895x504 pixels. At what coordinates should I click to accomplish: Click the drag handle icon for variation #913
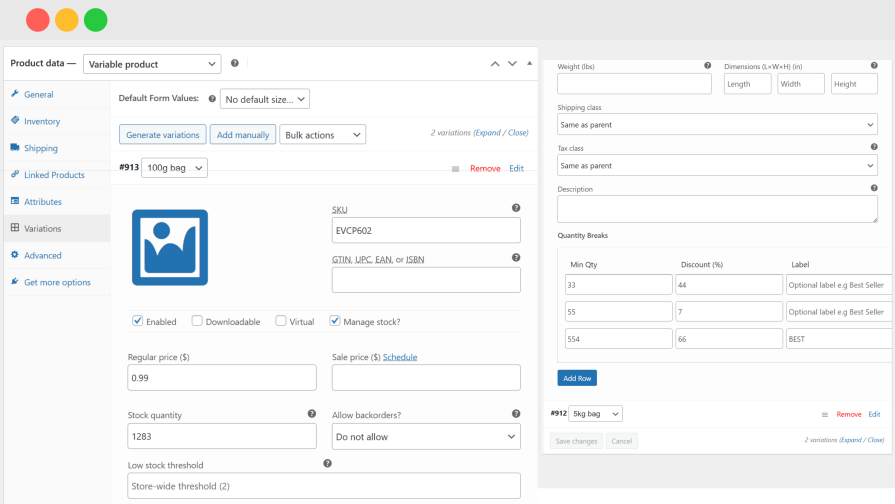click(x=455, y=169)
